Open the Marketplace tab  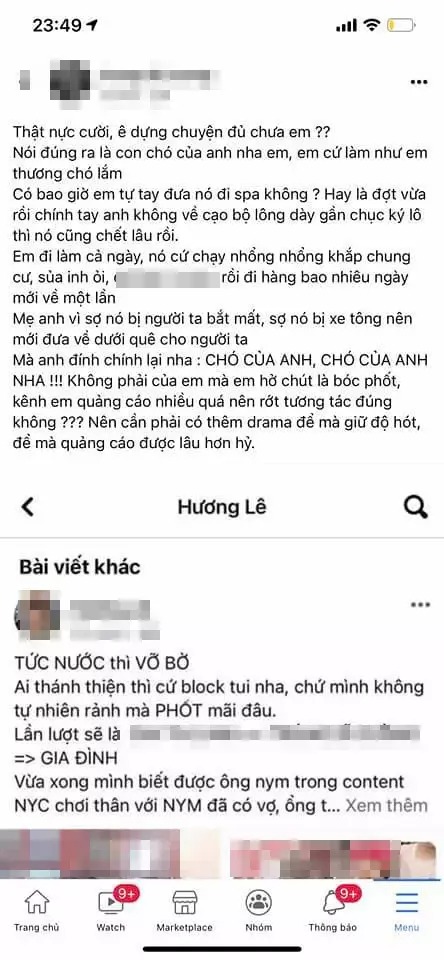(x=184, y=911)
